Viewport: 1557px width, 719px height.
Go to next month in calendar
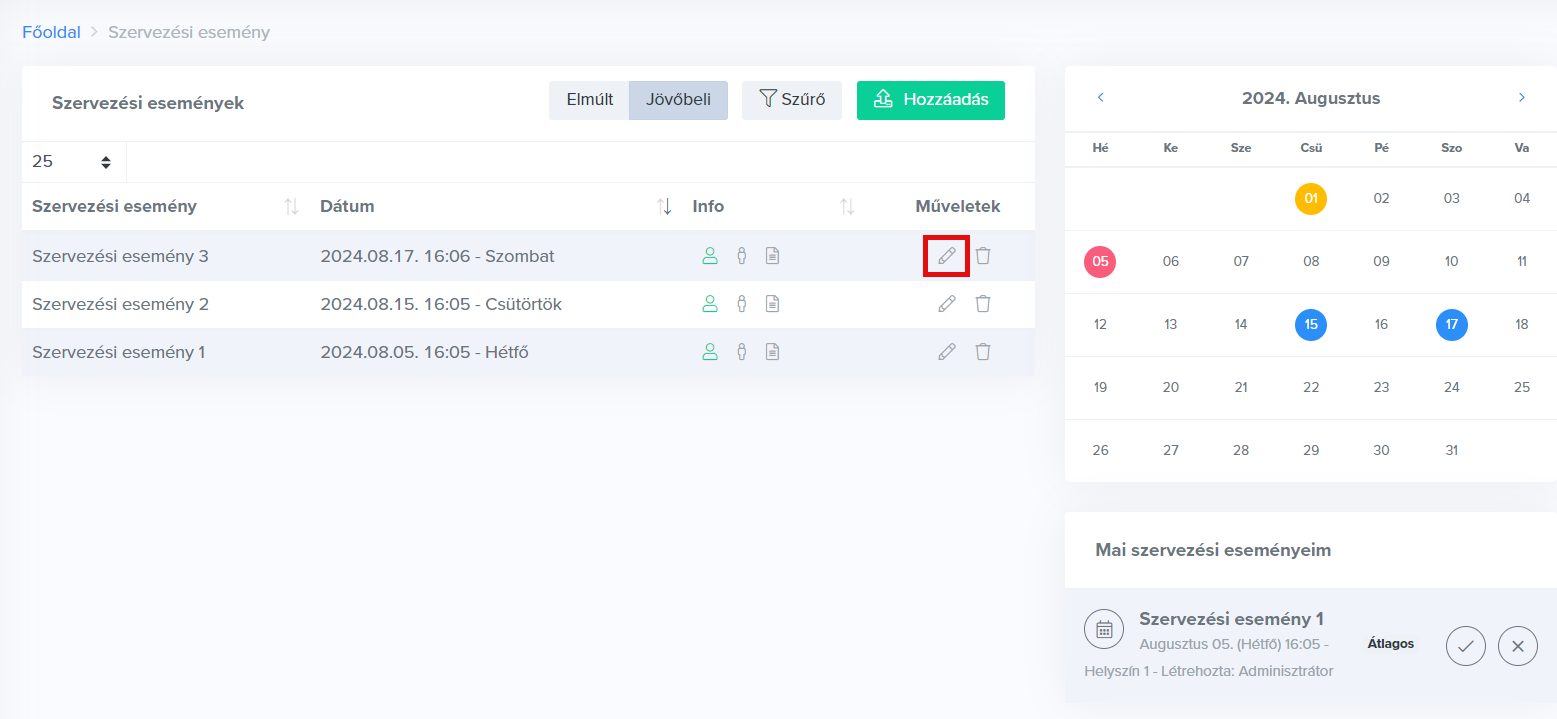(x=1522, y=98)
